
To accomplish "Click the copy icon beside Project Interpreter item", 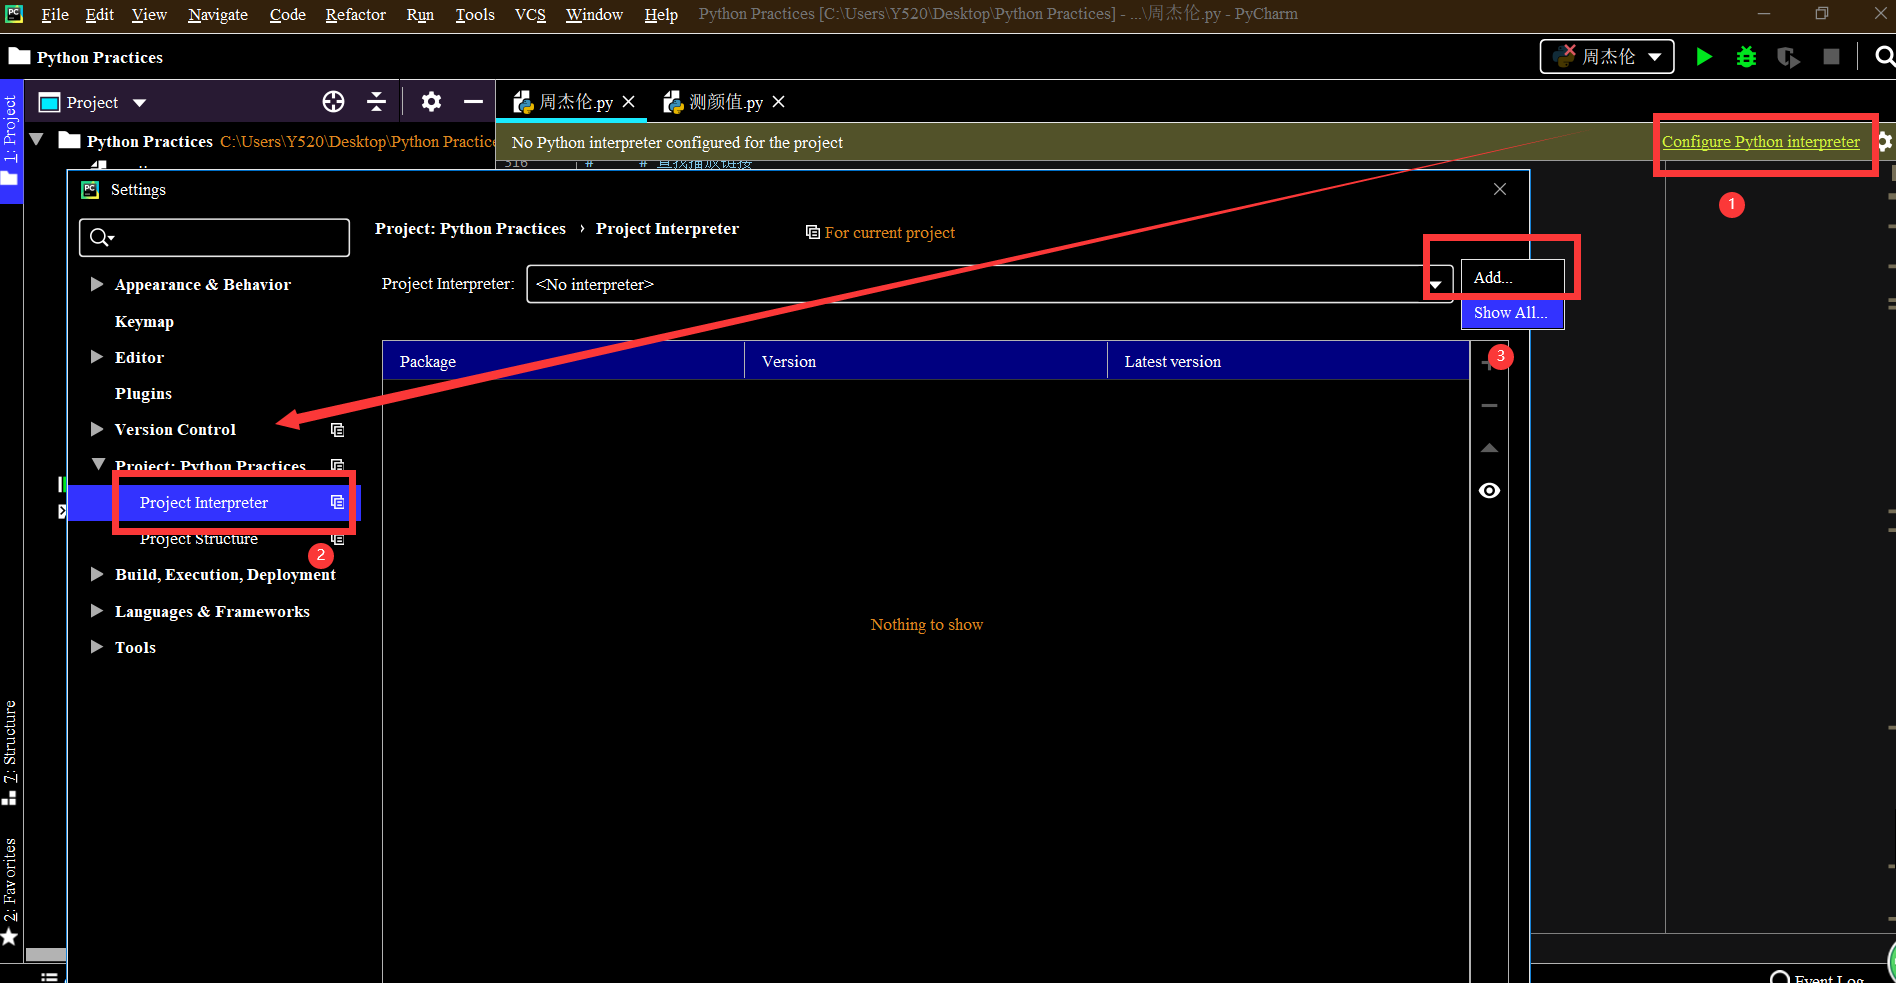I will (x=338, y=502).
